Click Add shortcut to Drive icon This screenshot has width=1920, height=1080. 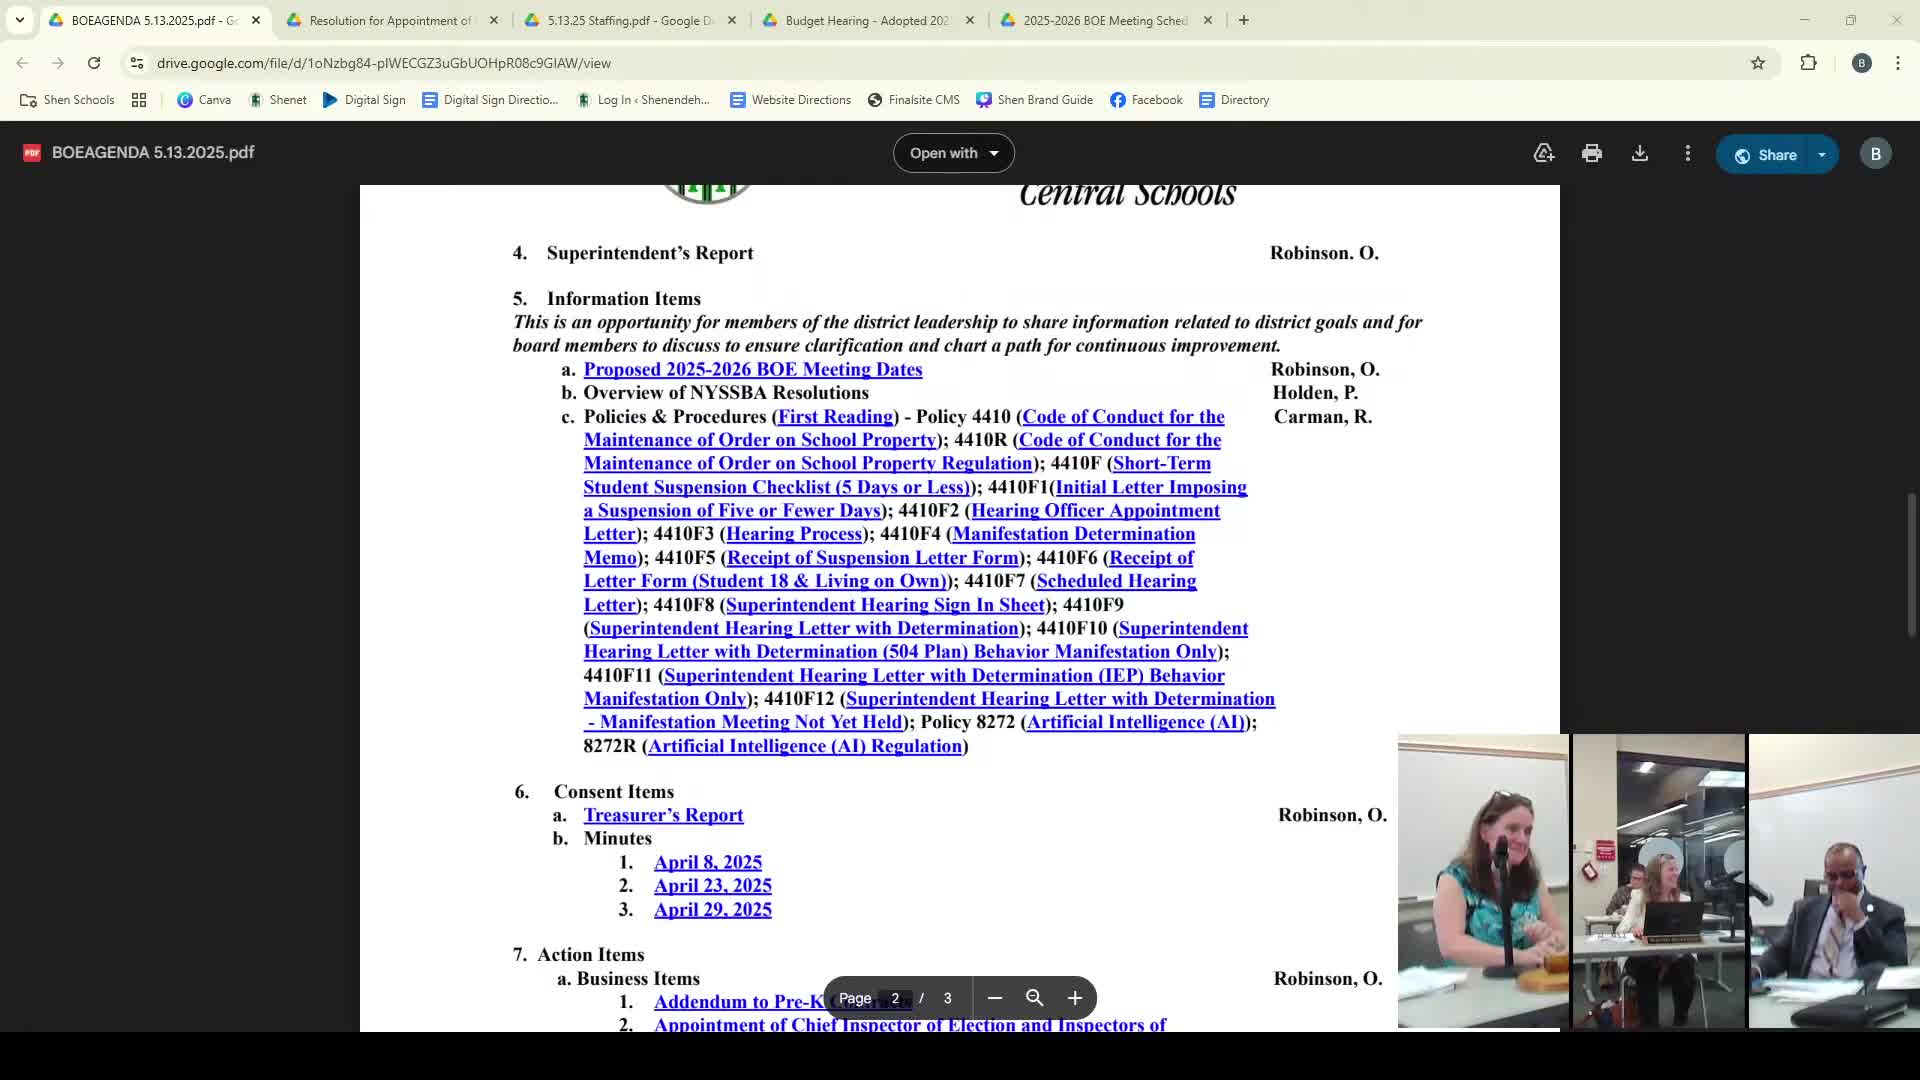pos(1543,154)
